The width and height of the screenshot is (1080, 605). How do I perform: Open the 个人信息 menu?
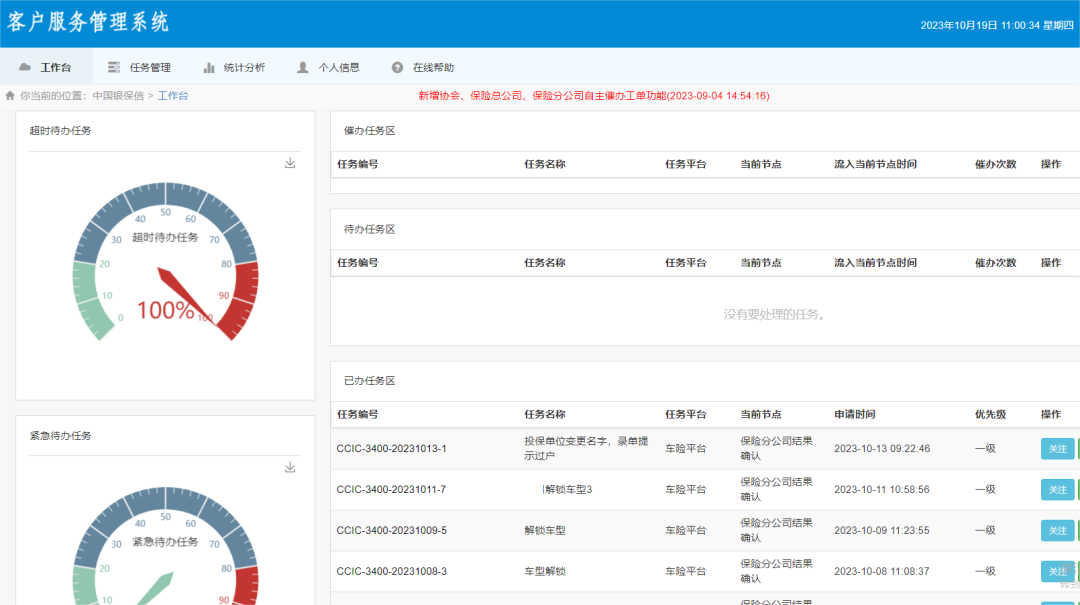click(x=338, y=67)
